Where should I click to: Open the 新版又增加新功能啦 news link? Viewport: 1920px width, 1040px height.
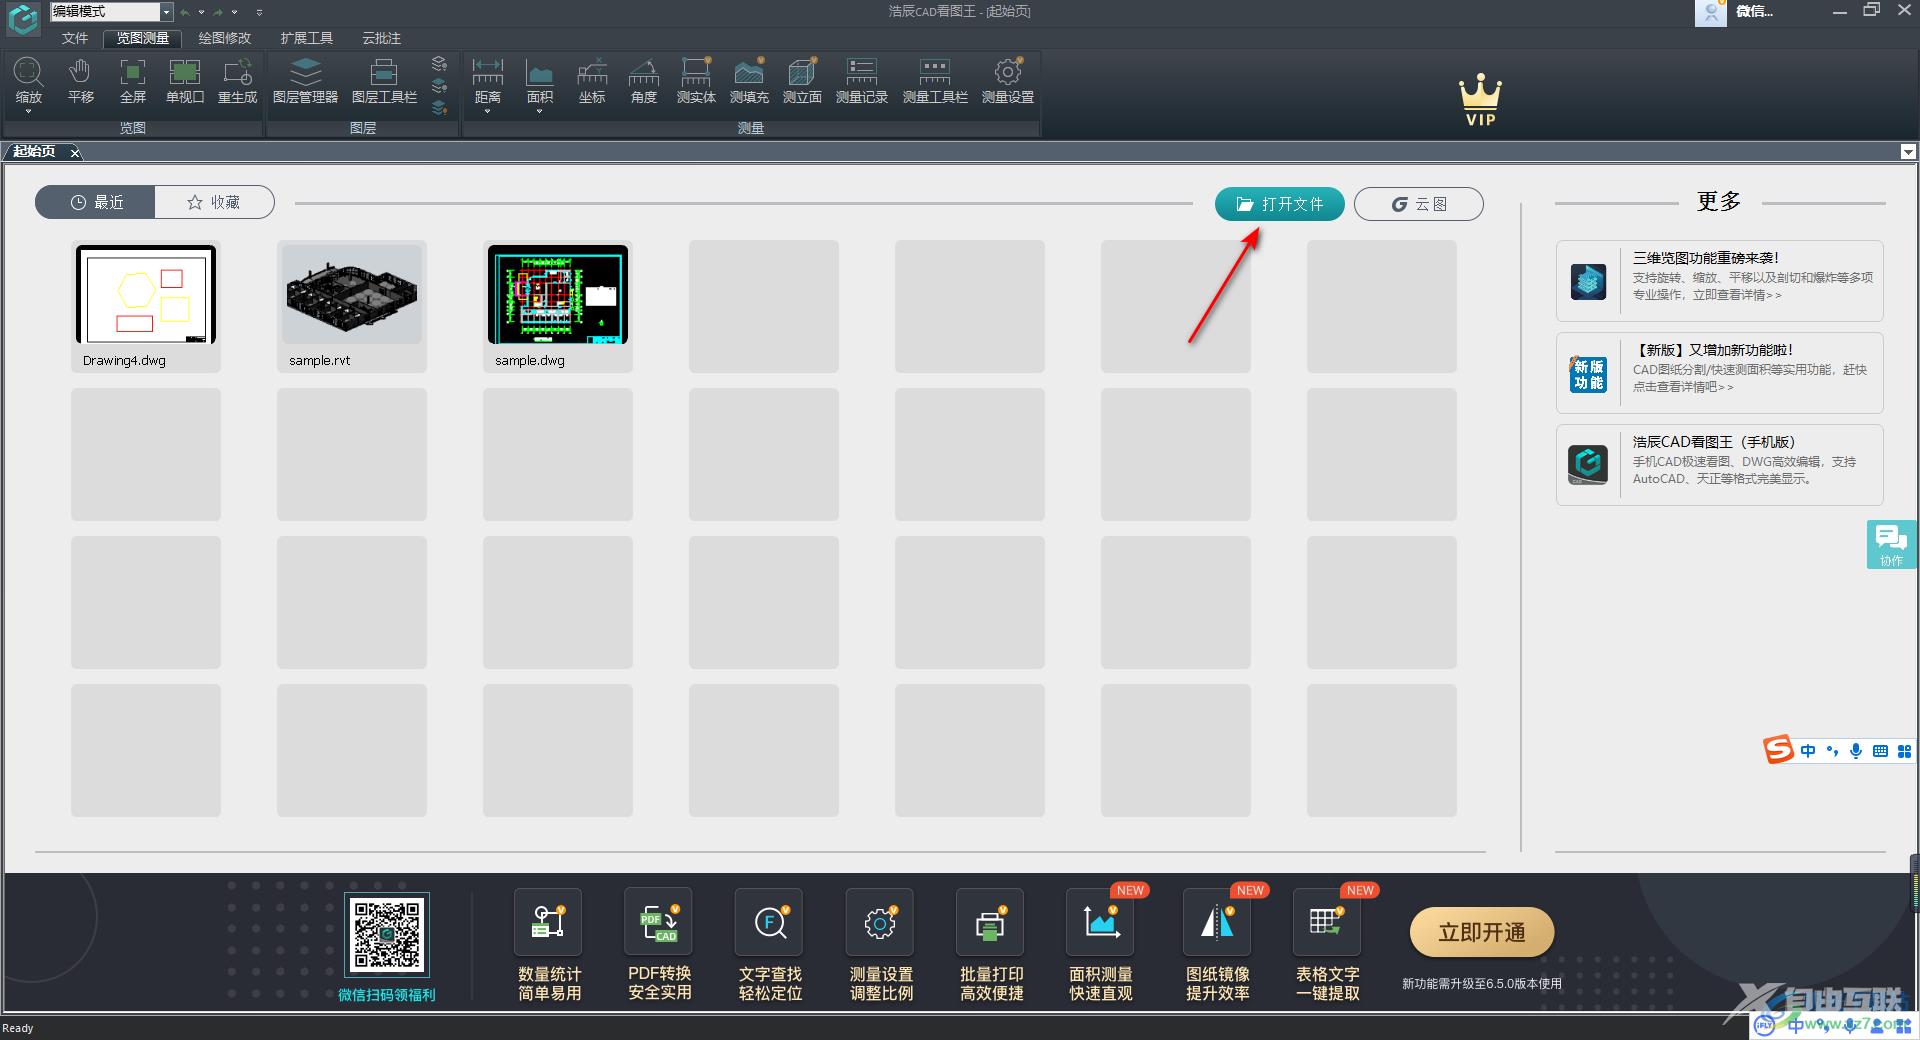tap(1720, 373)
